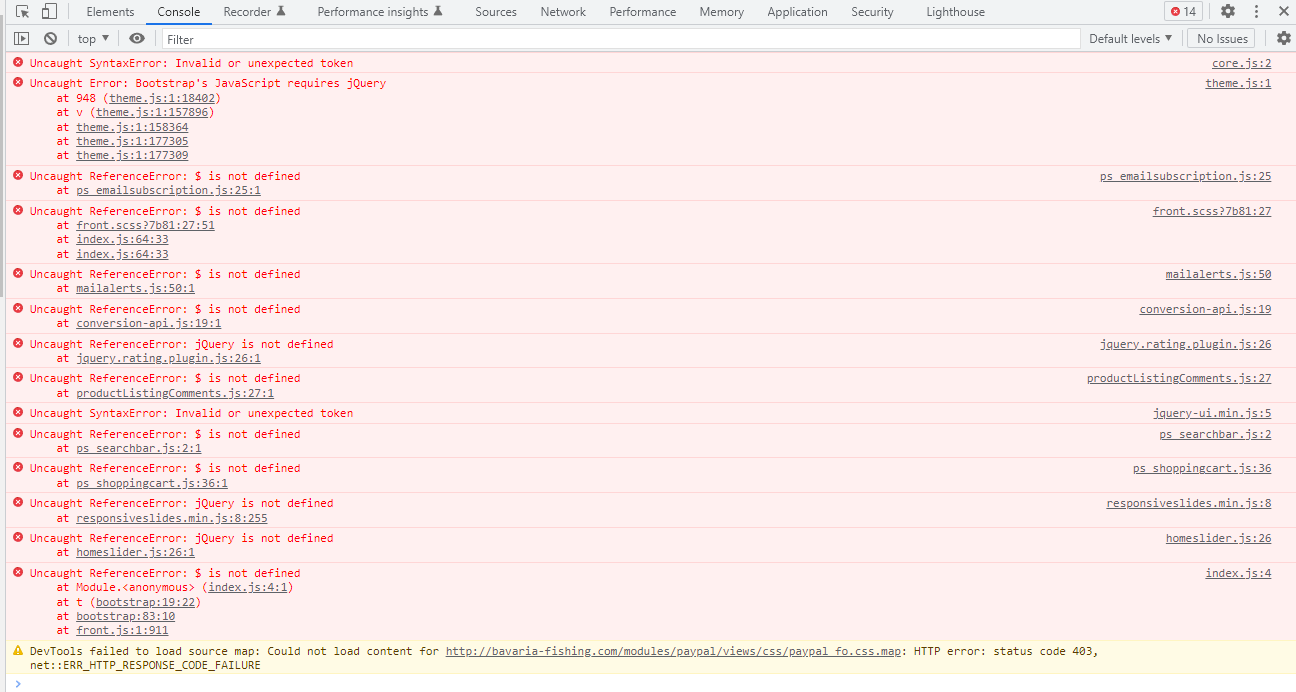Open ps_searchbar.js:2 source link on right
This screenshot has width=1296, height=692.
pos(1215,434)
